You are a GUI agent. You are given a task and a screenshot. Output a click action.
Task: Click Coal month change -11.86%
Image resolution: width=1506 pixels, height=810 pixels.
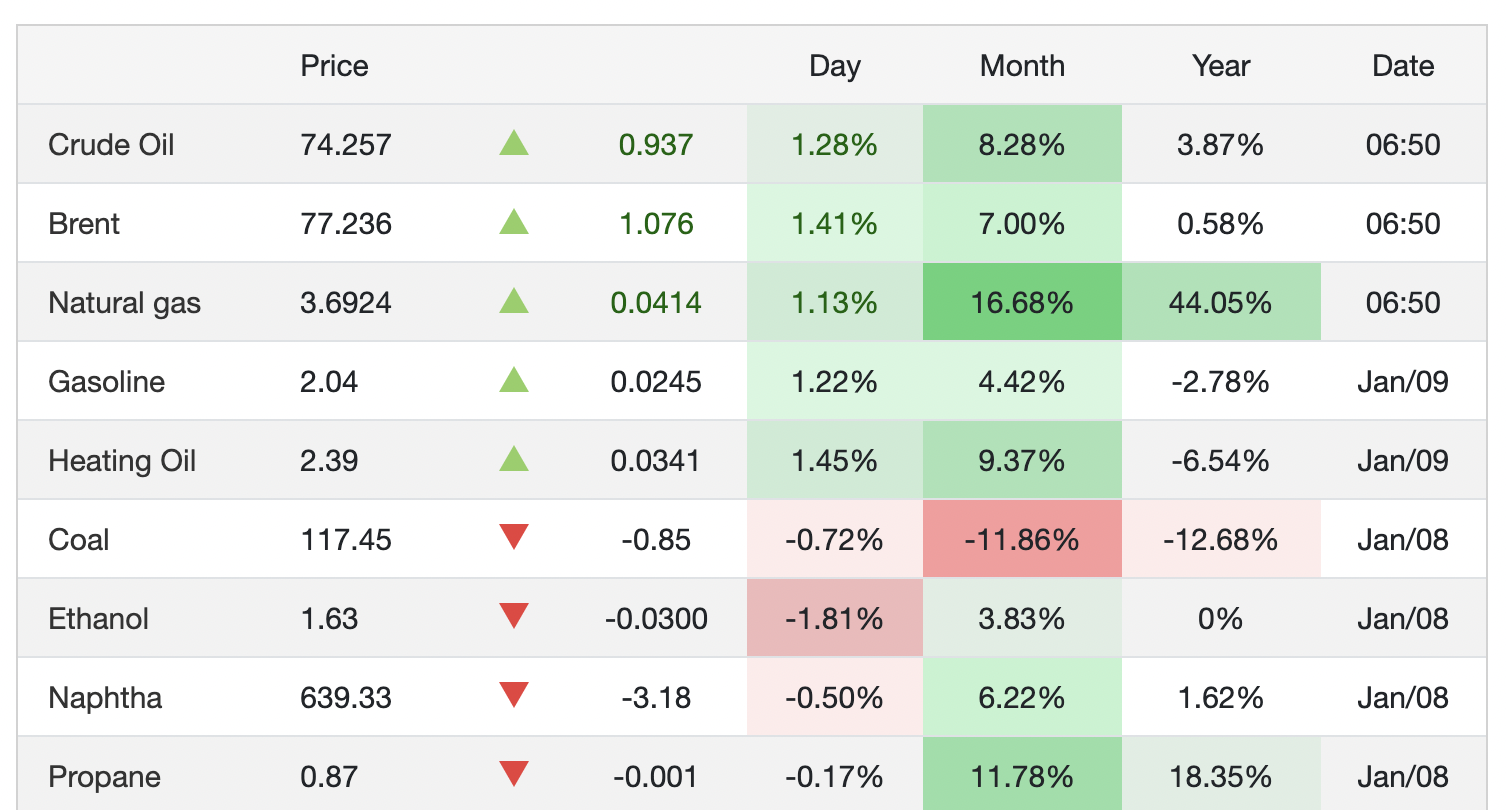coord(1022,540)
